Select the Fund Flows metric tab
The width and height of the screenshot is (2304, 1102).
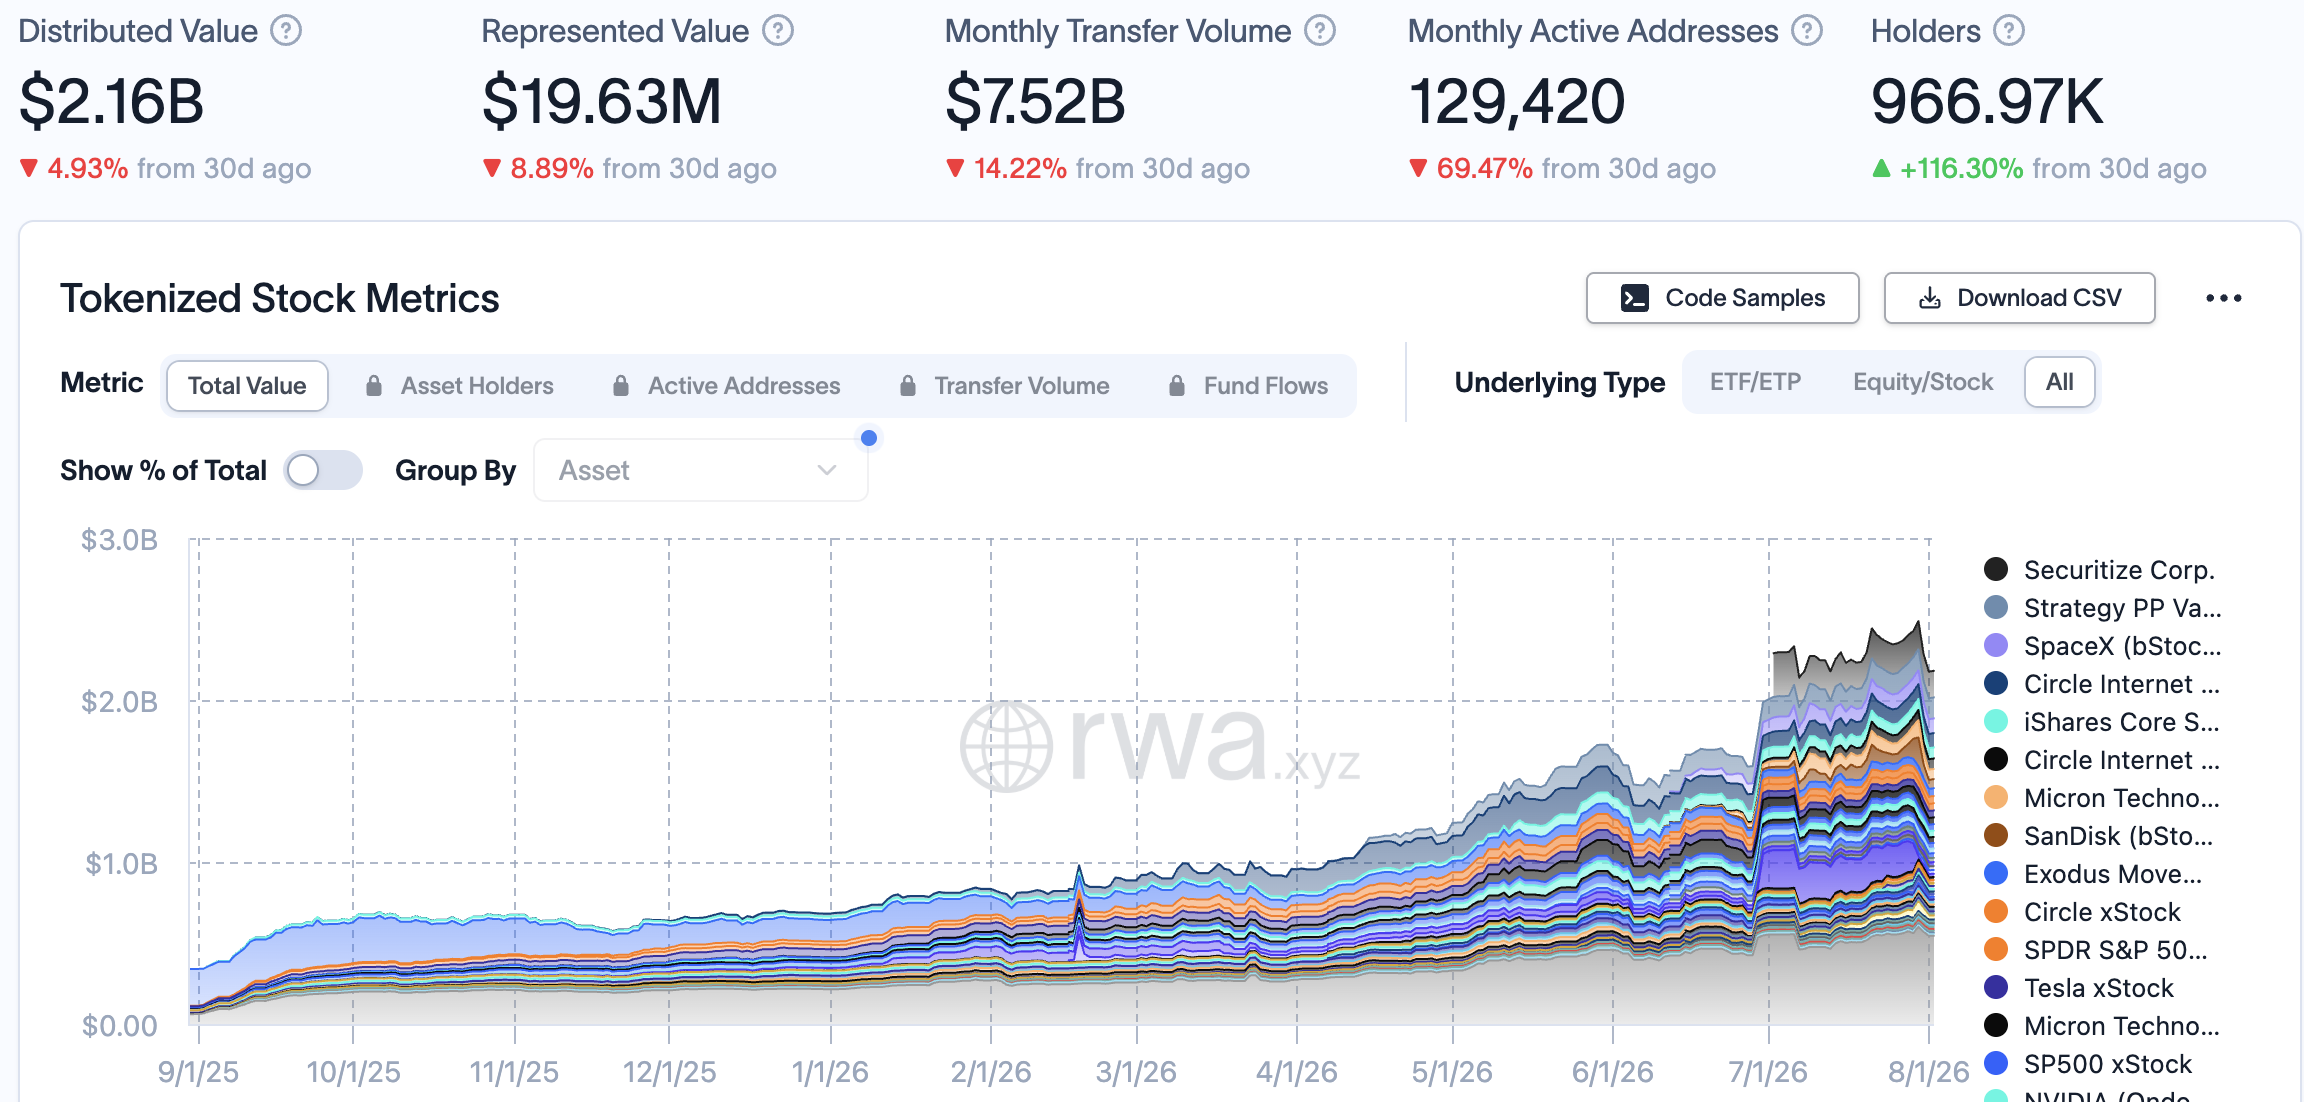[x=1249, y=386]
